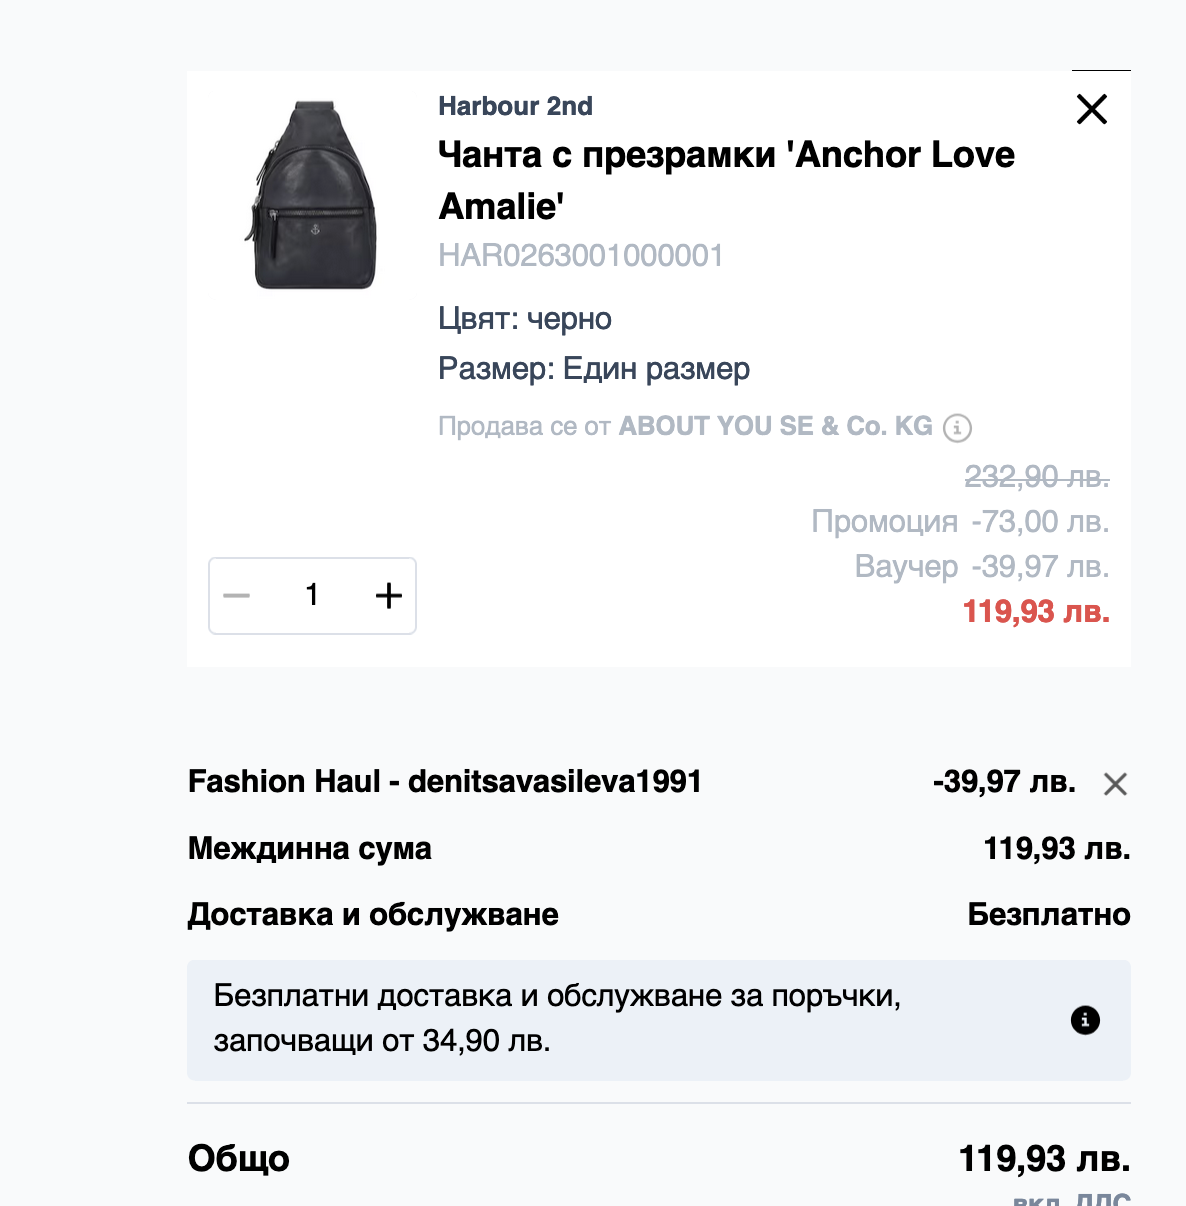1186x1206 pixels.
Task: Open the 'Anchor Love Amalie' product title
Action: [726, 180]
